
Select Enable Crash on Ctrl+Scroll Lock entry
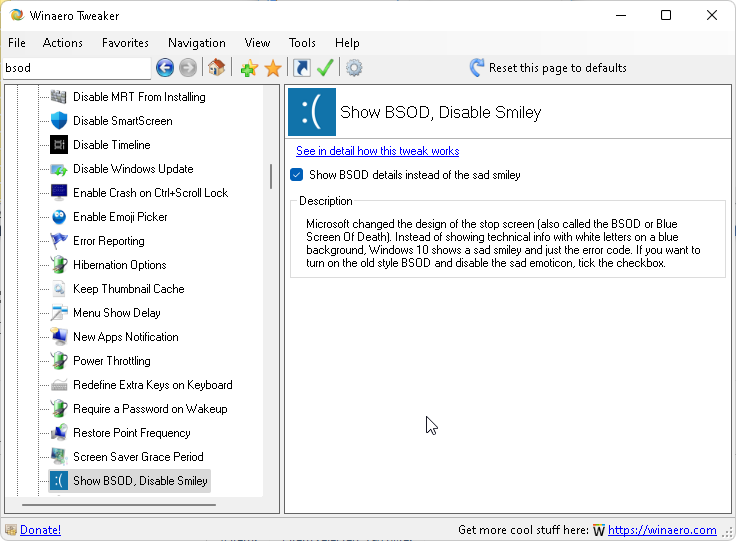(x=151, y=192)
